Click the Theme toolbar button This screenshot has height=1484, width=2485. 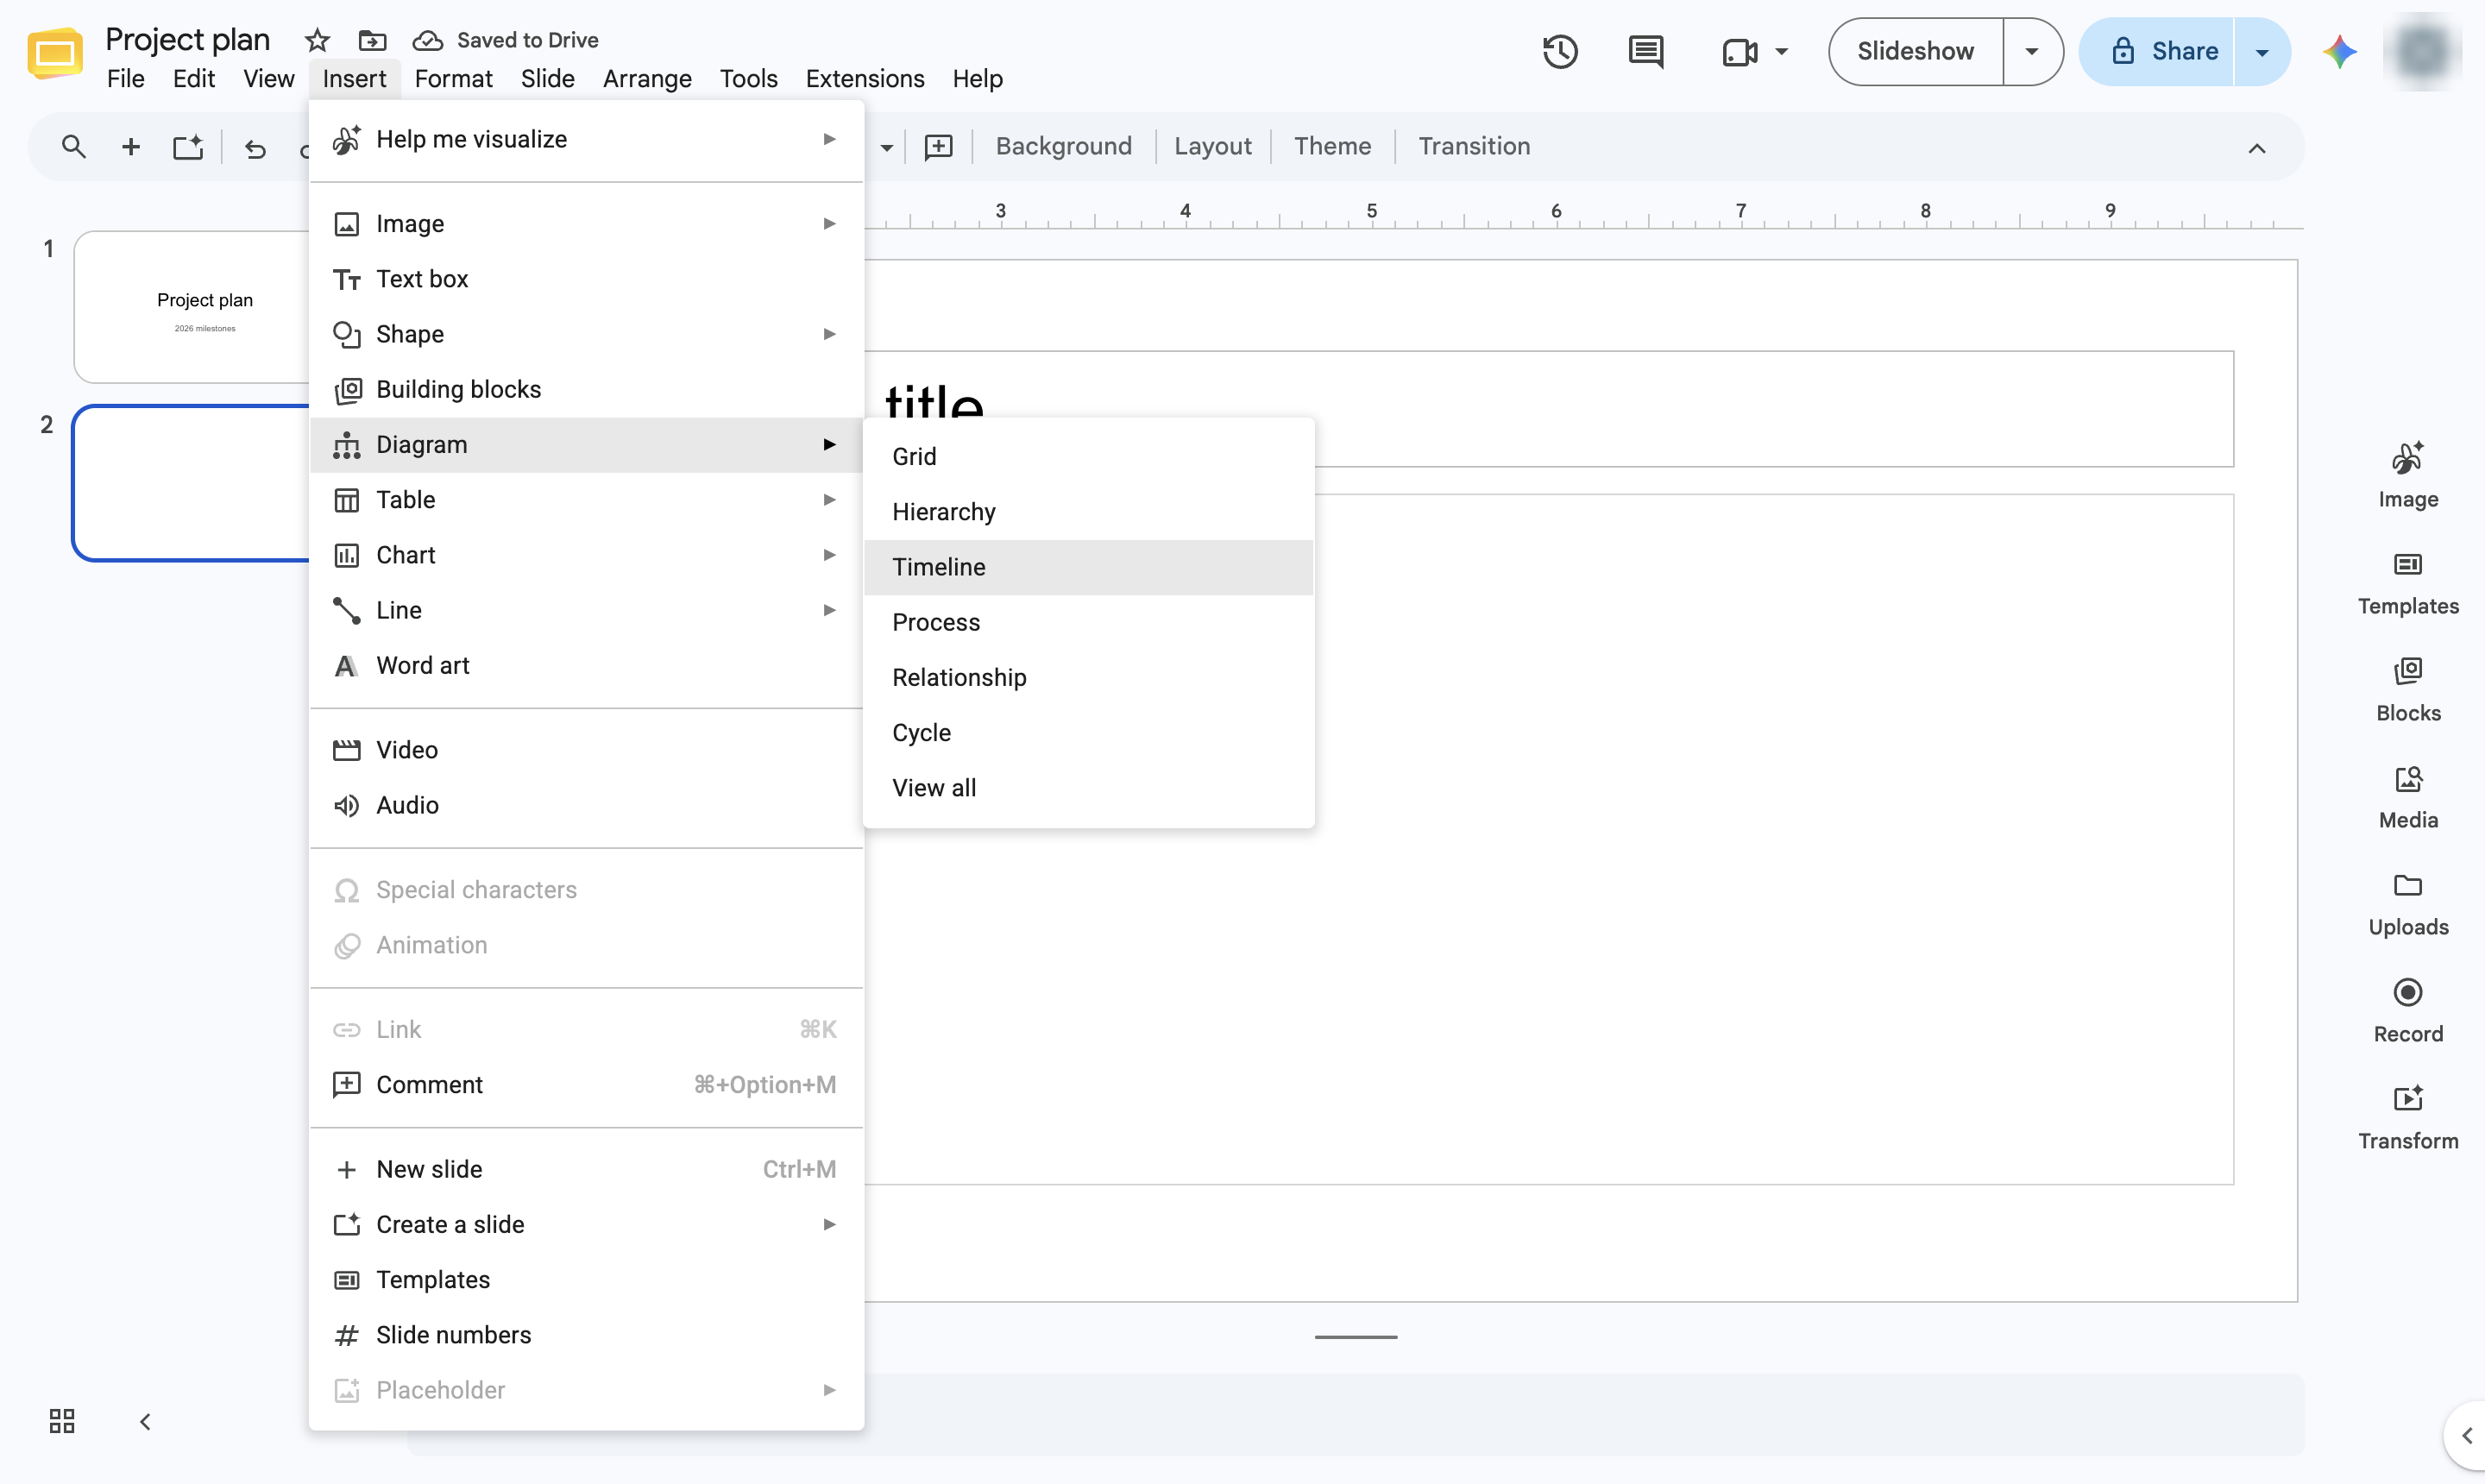point(1332,146)
